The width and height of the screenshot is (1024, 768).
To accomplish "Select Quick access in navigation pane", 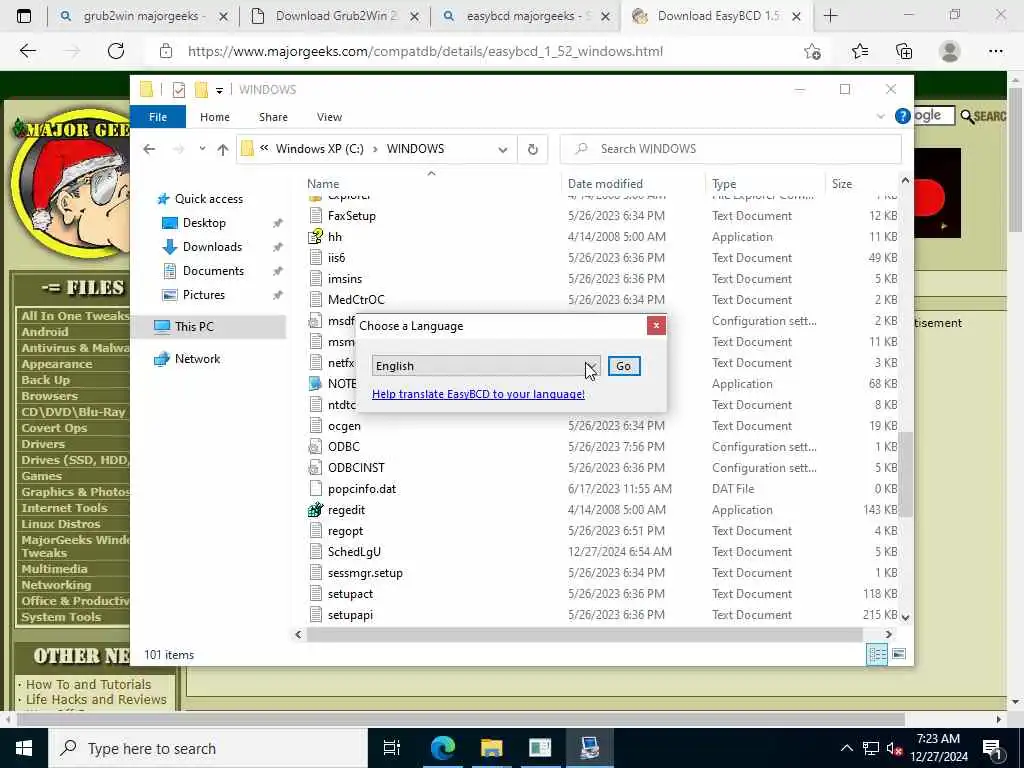I will (x=209, y=199).
